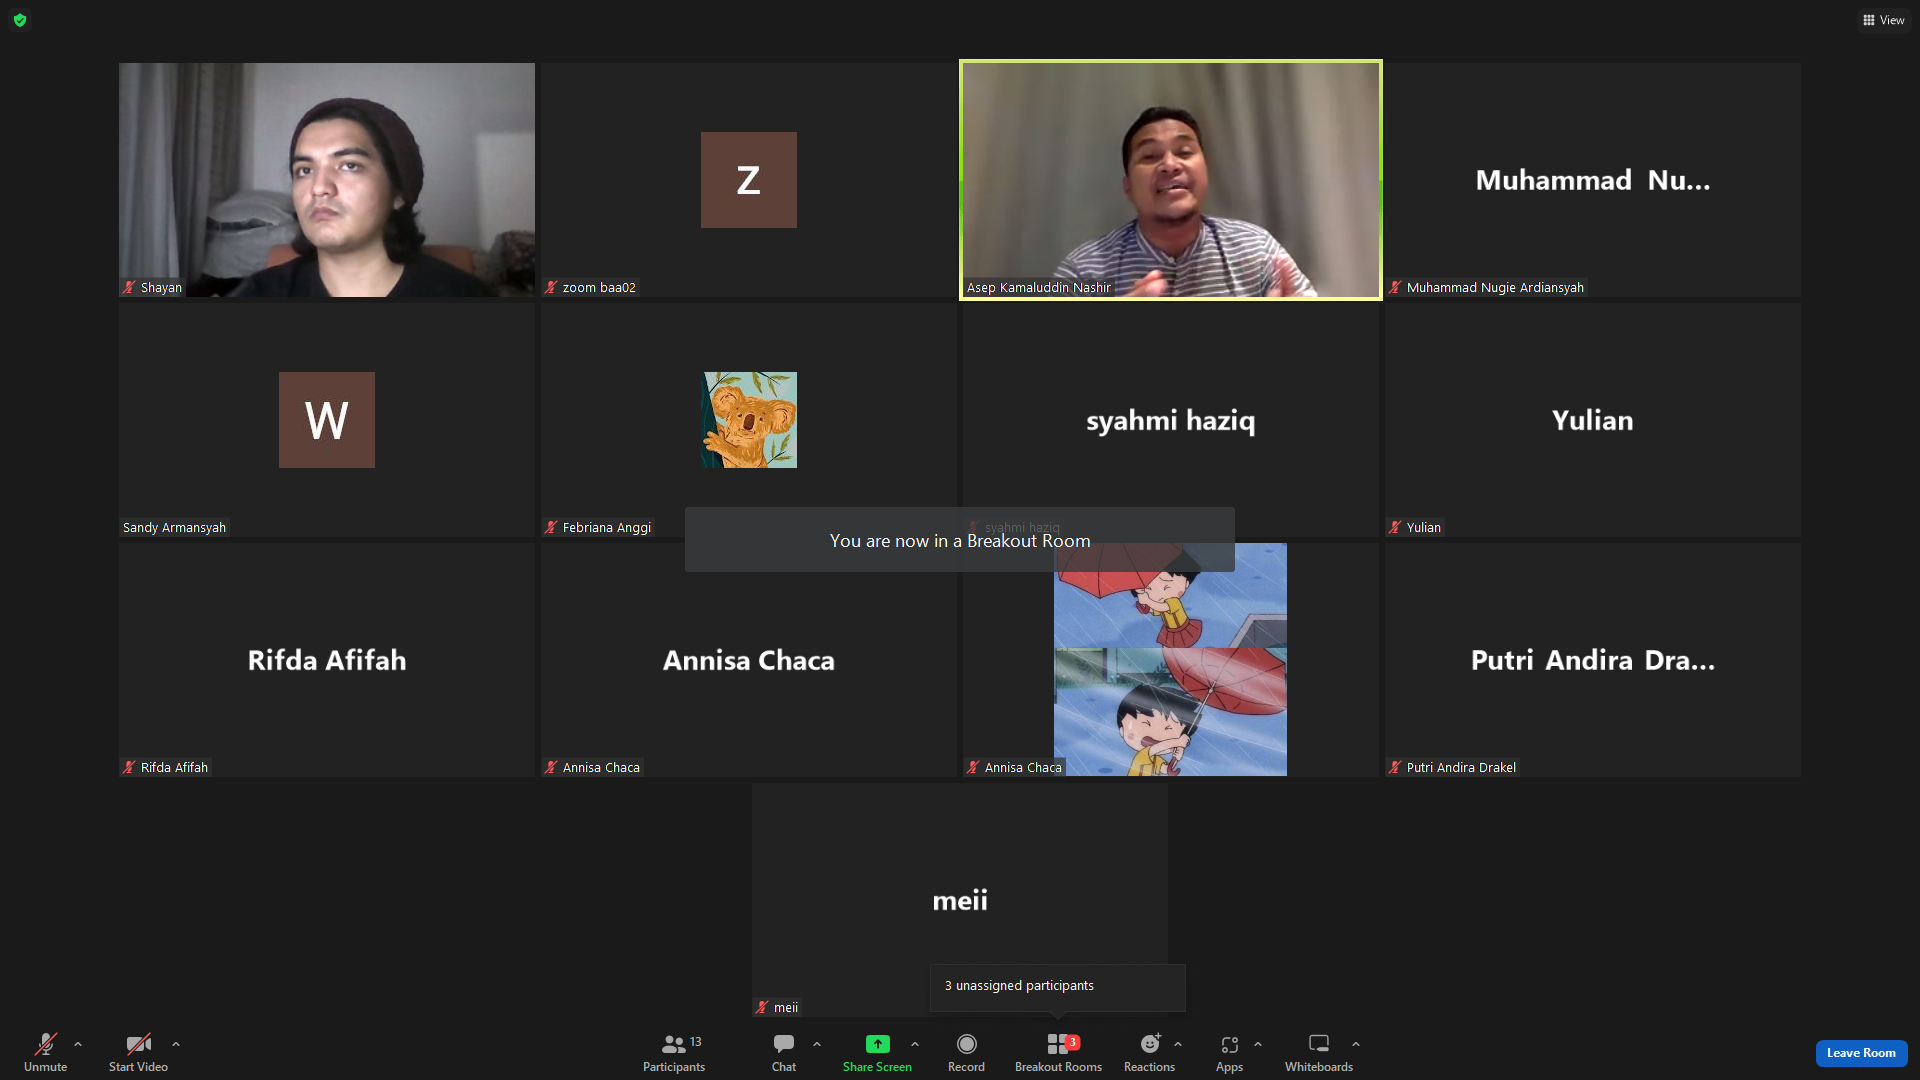Expand Share Screen options arrow
This screenshot has height=1080, width=1920.
[915, 1044]
